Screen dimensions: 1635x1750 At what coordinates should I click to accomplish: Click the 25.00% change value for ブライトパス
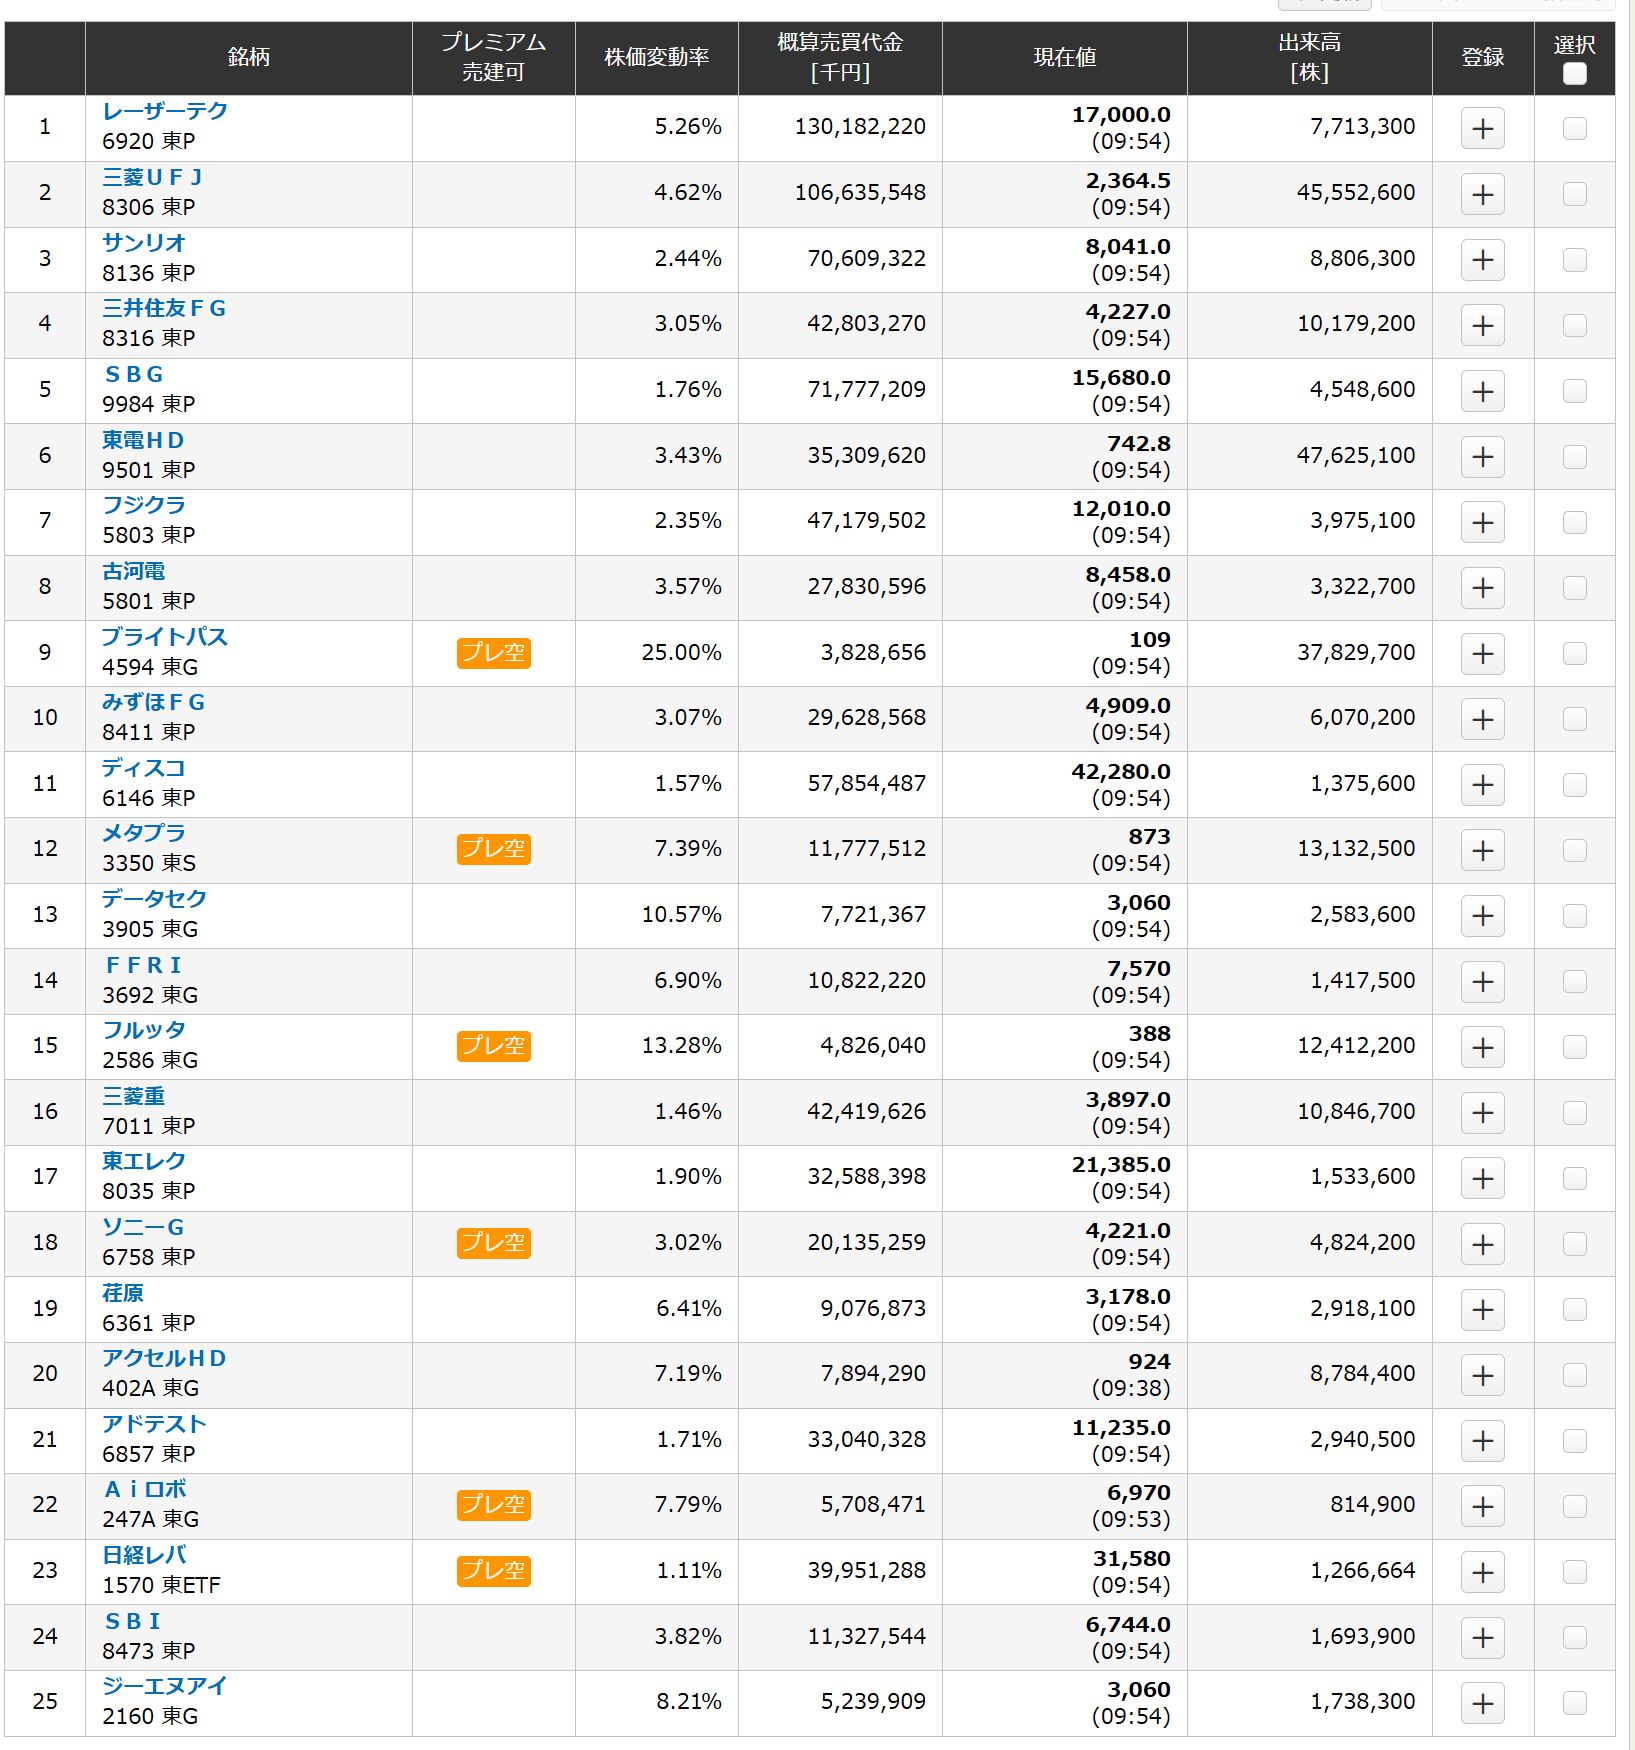(x=681, y=653)
